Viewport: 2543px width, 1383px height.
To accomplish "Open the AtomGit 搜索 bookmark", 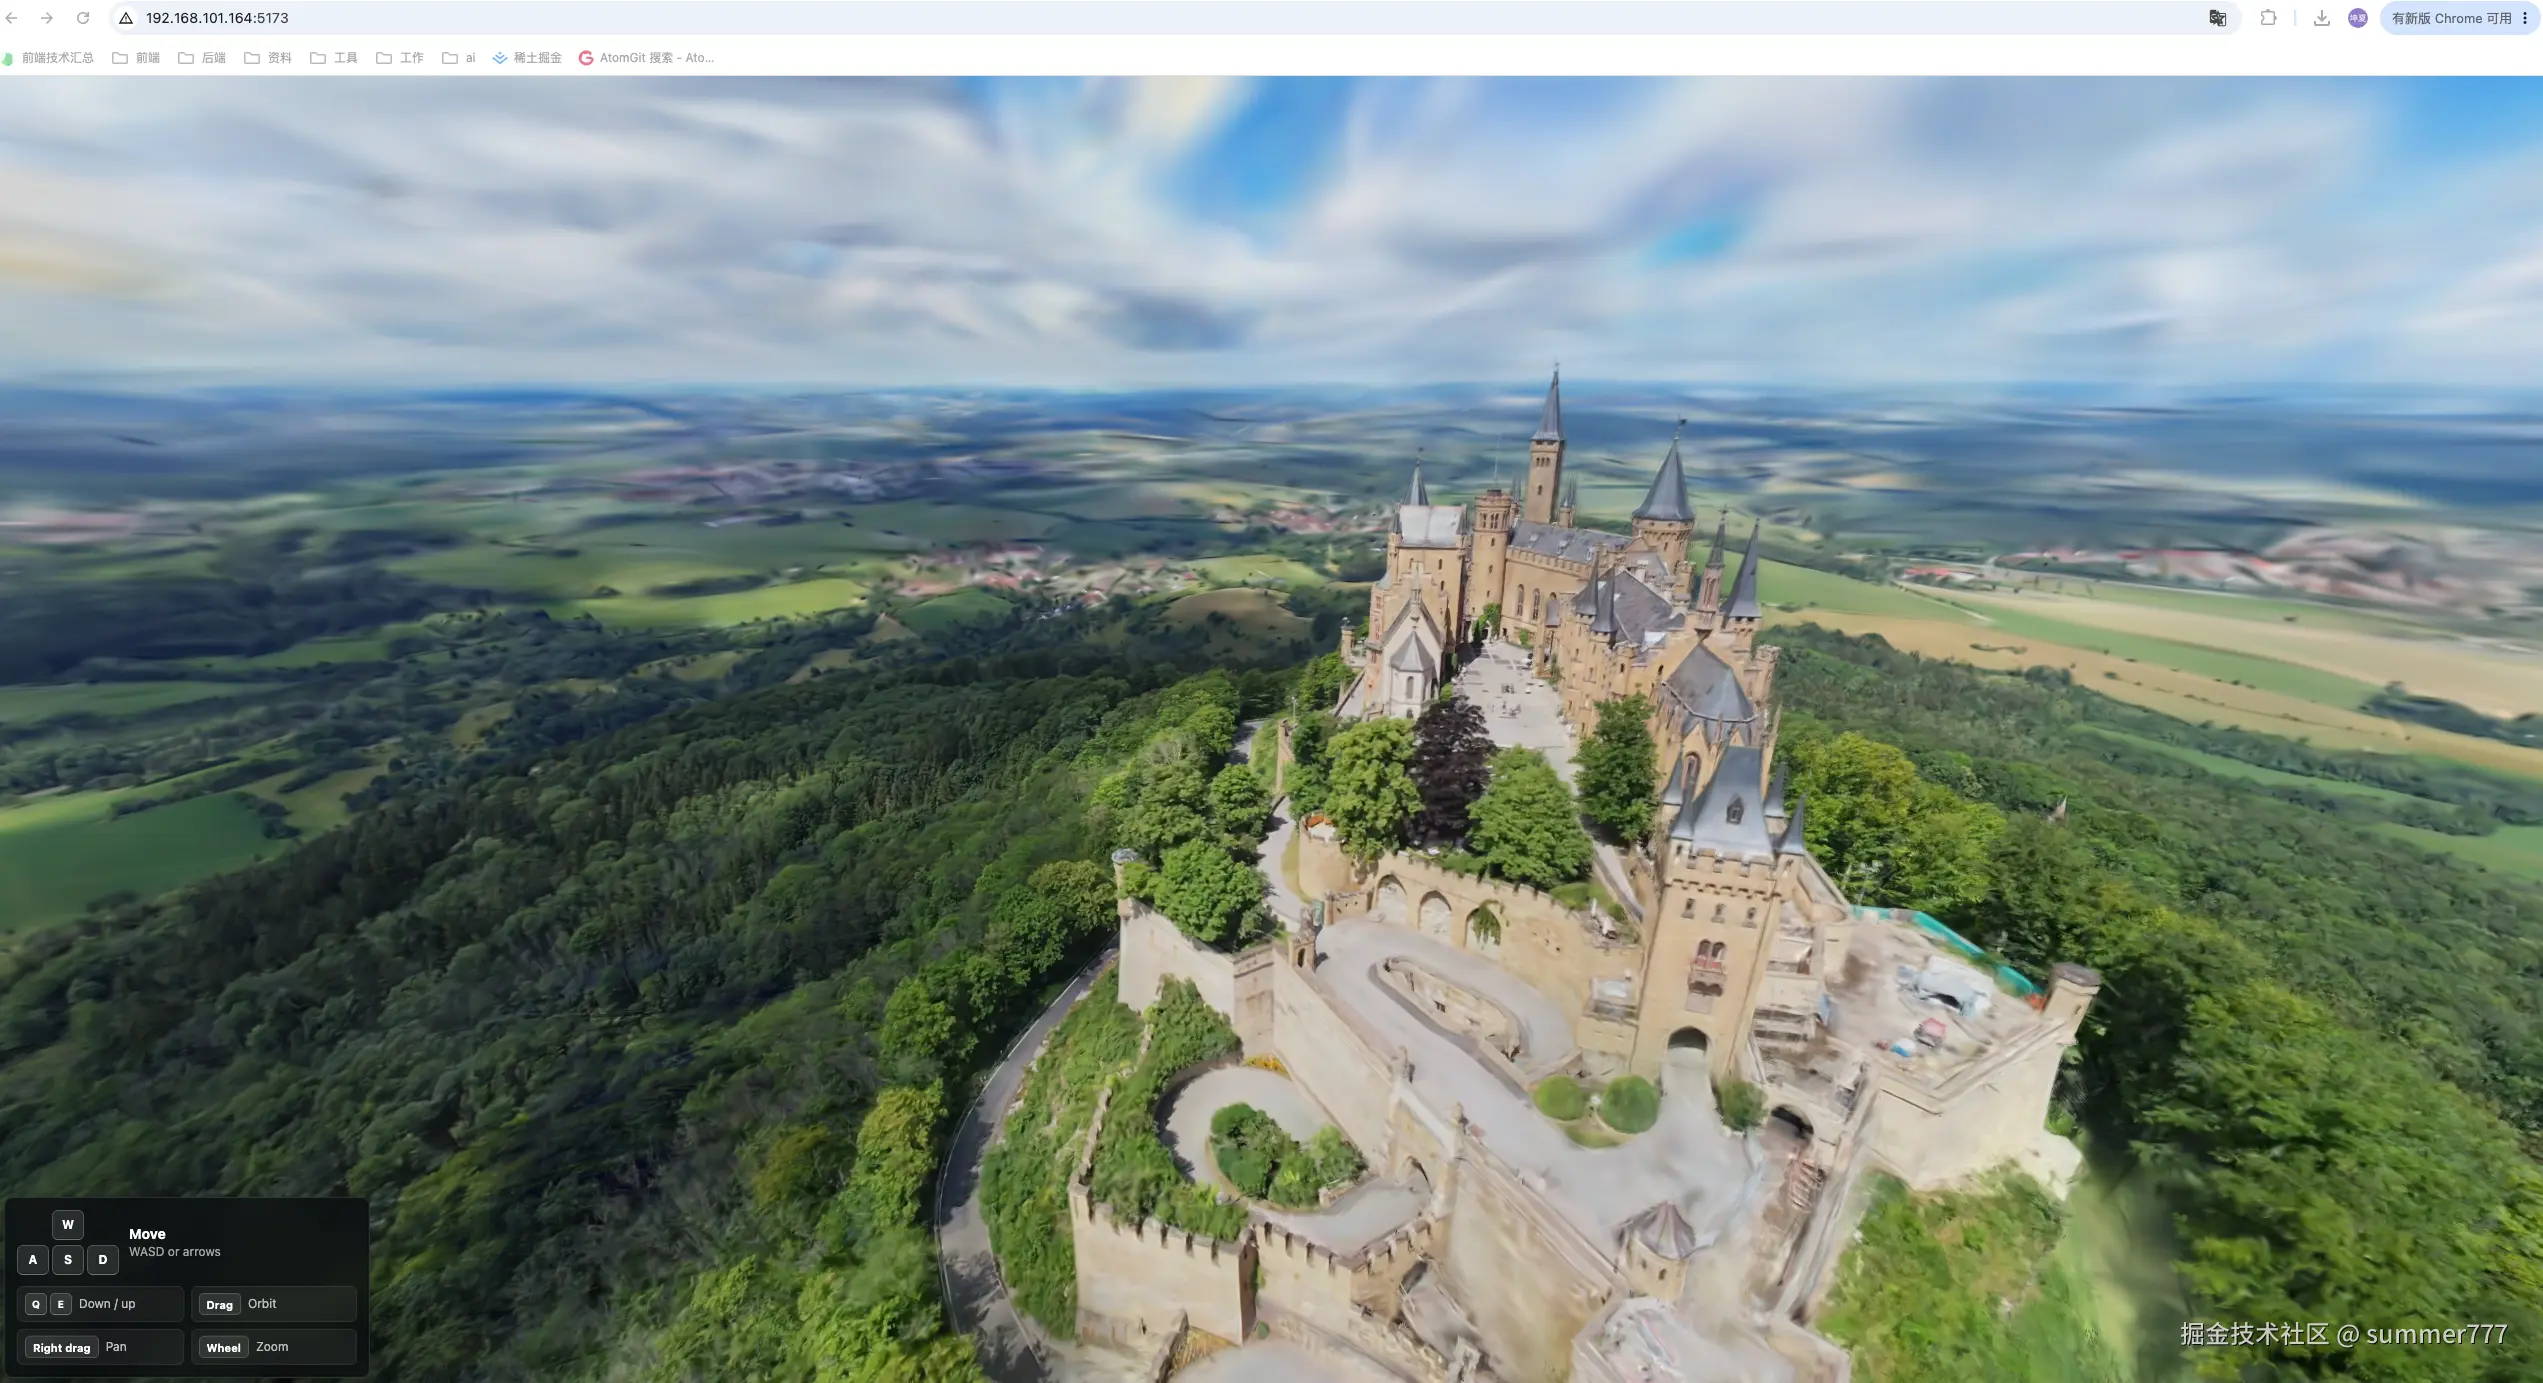I will (x=646, y=58).
